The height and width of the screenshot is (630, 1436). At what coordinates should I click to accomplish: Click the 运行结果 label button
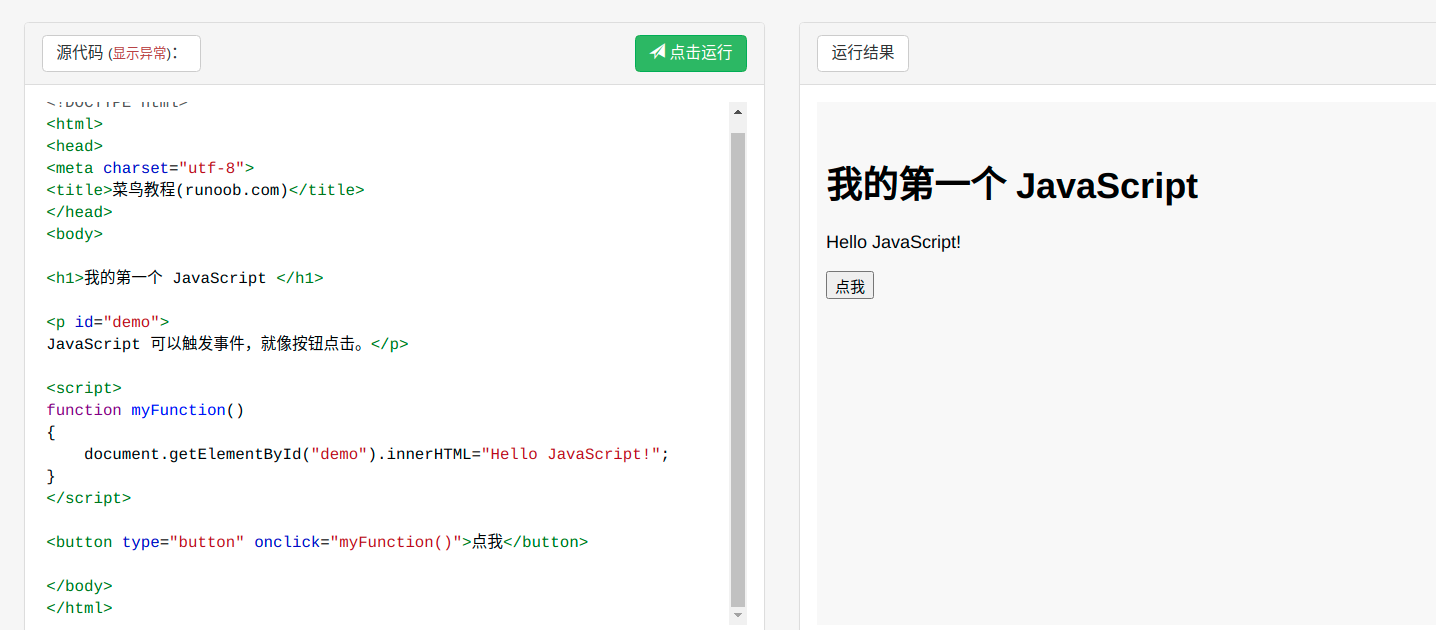862,53
